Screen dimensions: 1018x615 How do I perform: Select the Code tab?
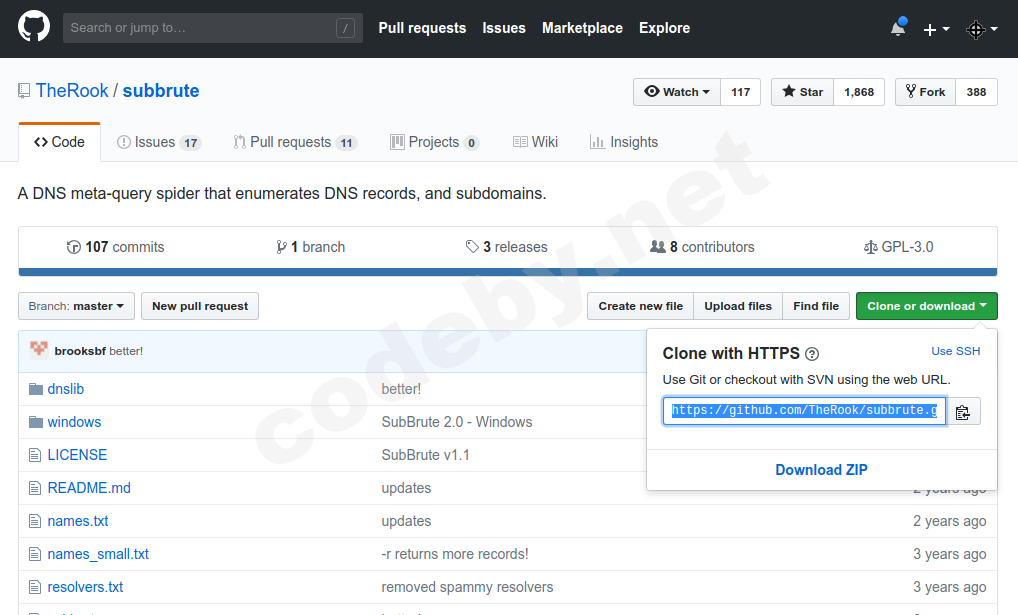coord(59,142)
